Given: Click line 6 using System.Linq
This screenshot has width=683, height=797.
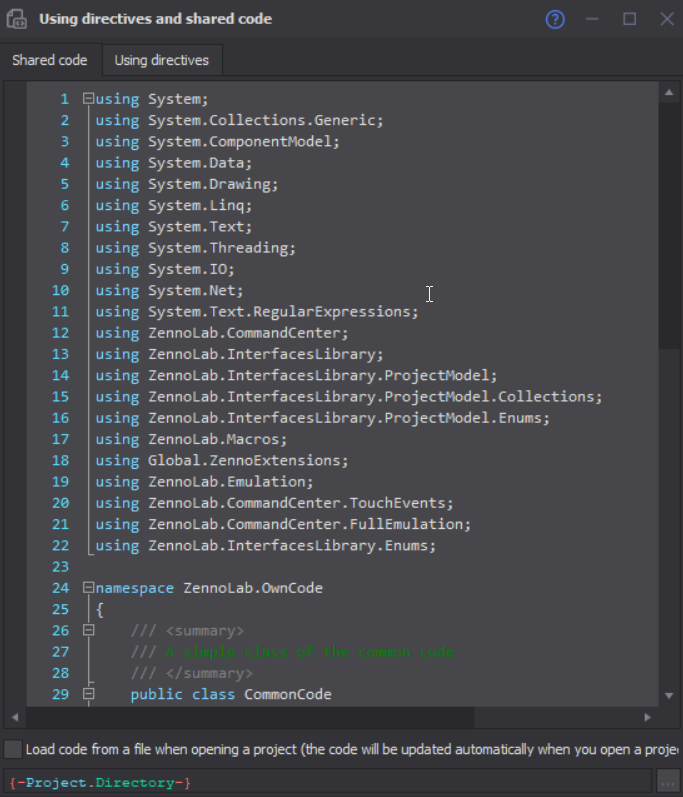Looking at the screenshot, I should click(174, 205).
